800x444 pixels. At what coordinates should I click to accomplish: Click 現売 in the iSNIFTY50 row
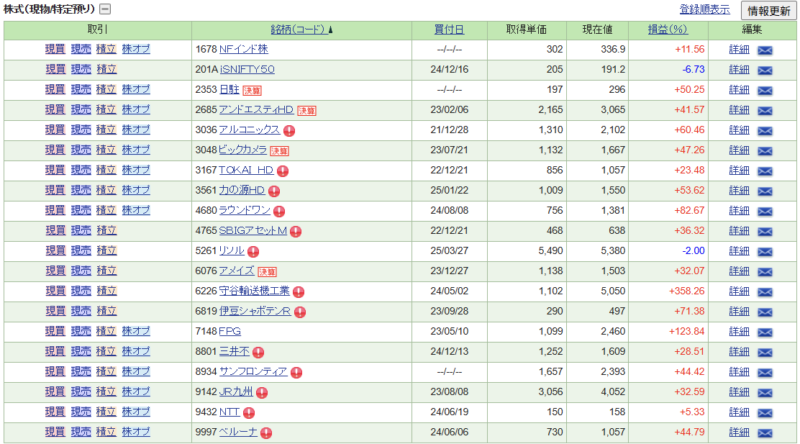(x=81, y=69)
